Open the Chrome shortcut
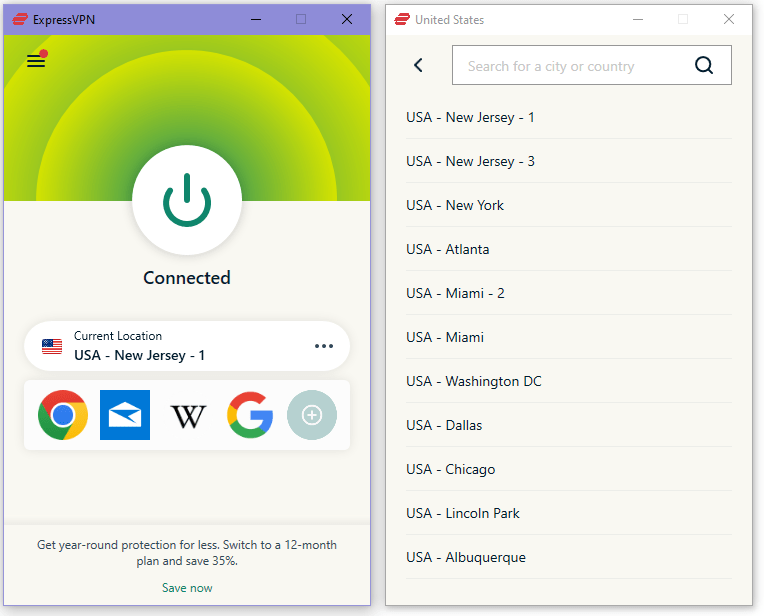The height and width of the screenshot is (616, 764). point(63,415)
